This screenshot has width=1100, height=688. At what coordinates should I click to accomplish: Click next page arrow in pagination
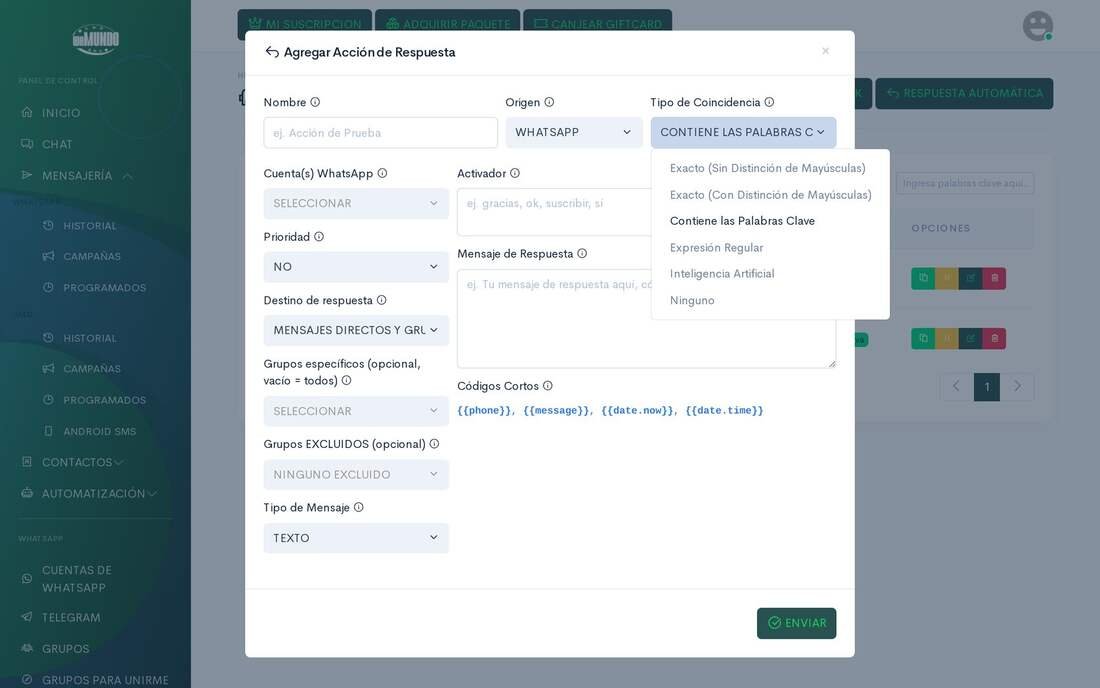(x=1017, y=386)
